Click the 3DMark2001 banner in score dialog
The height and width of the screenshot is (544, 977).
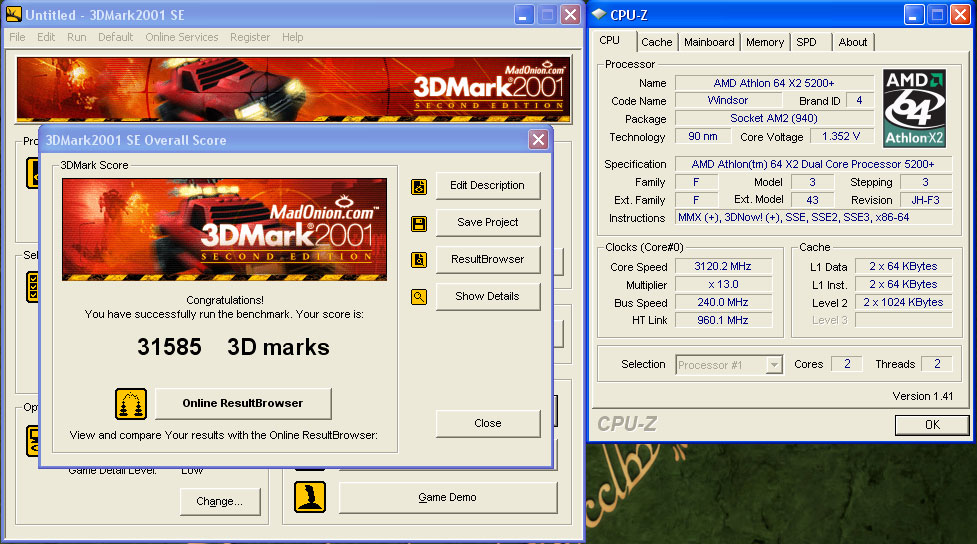pyautogui.click(x=224, y=229)
